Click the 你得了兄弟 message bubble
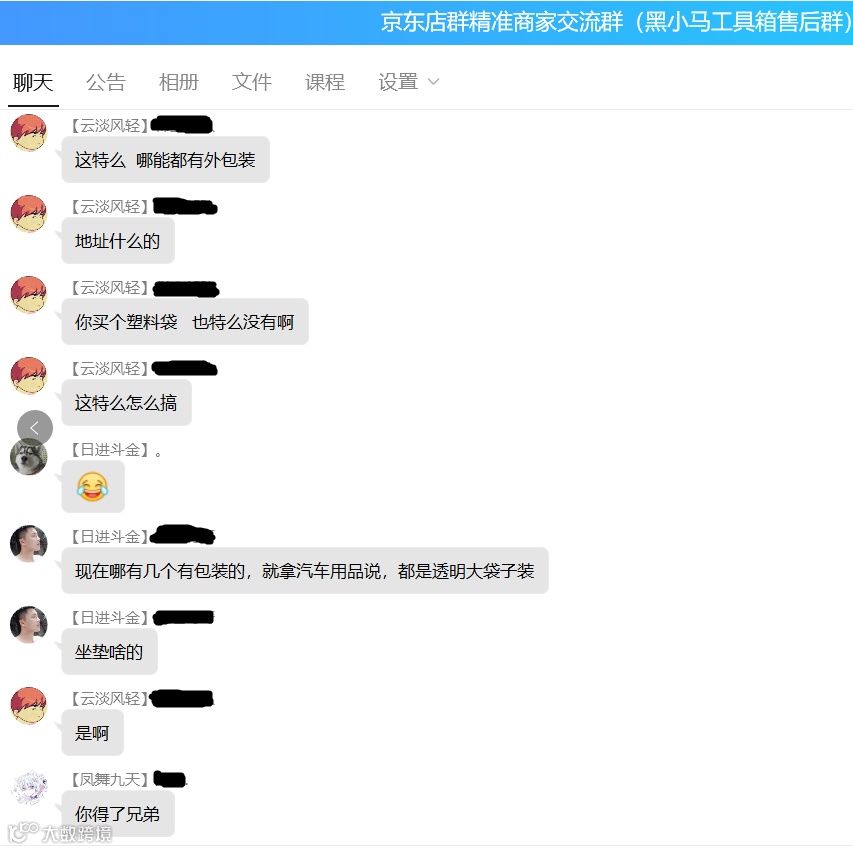Viewport: 853px width, 850px height. (118, 814)
